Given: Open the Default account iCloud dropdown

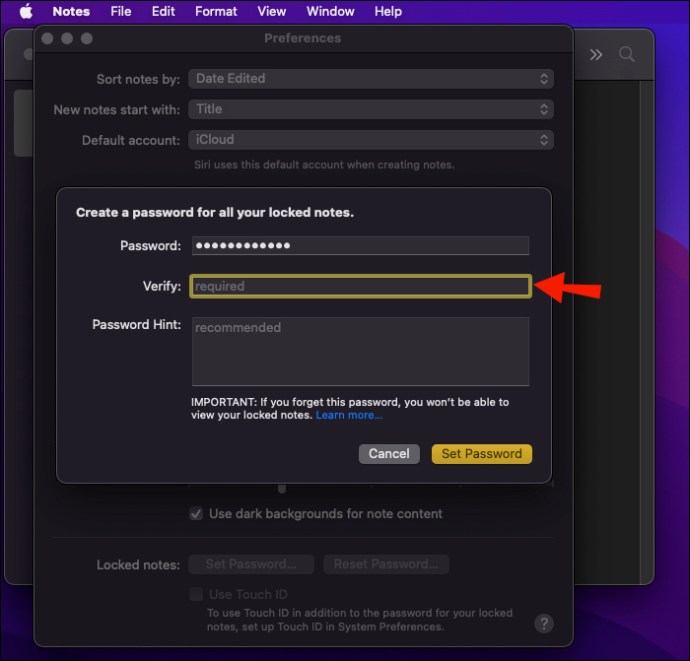Looking at the screenshot, I should click(x=371, y=140).
